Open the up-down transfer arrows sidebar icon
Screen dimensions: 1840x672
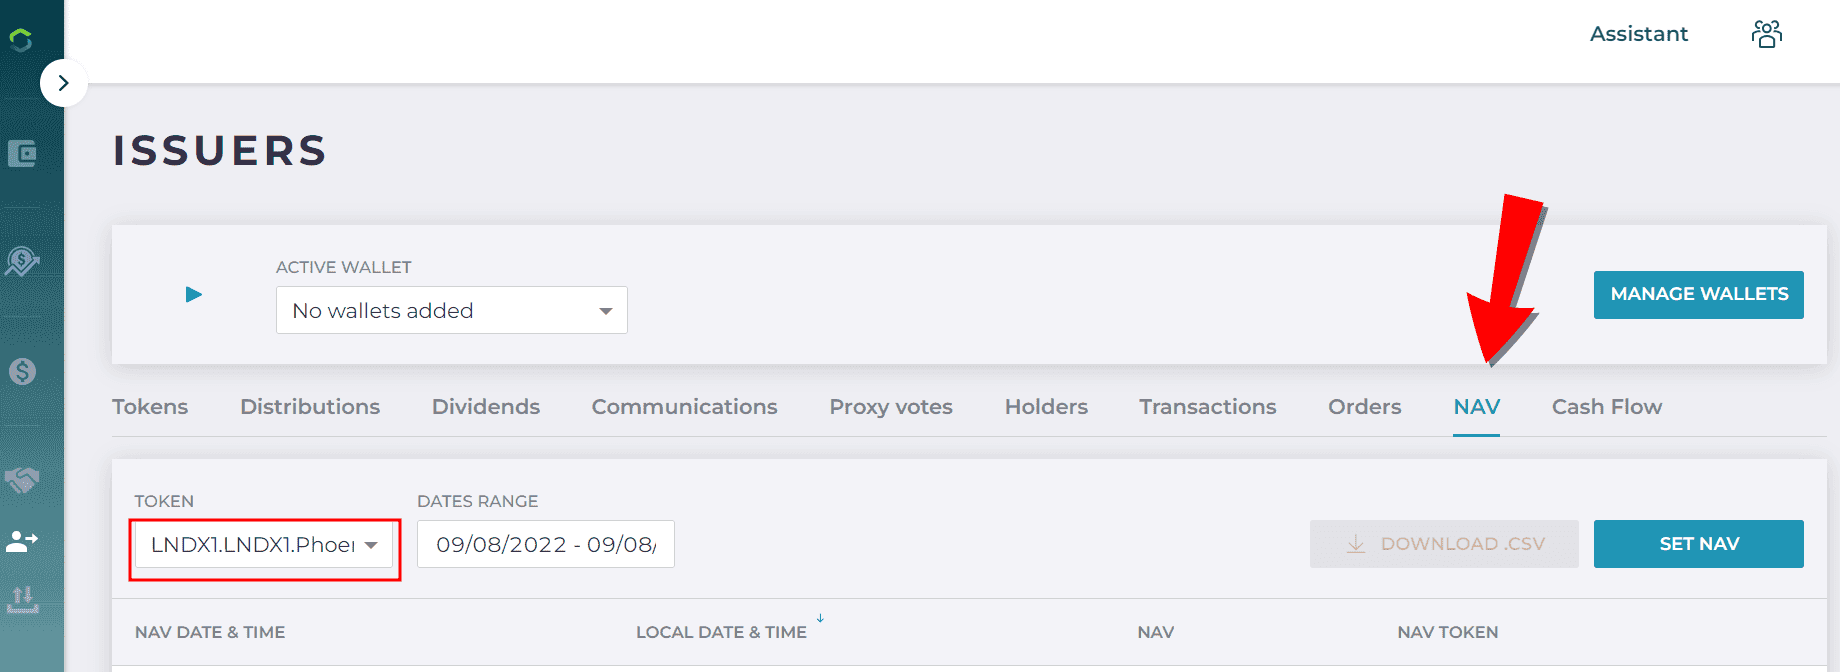[22, 600]
